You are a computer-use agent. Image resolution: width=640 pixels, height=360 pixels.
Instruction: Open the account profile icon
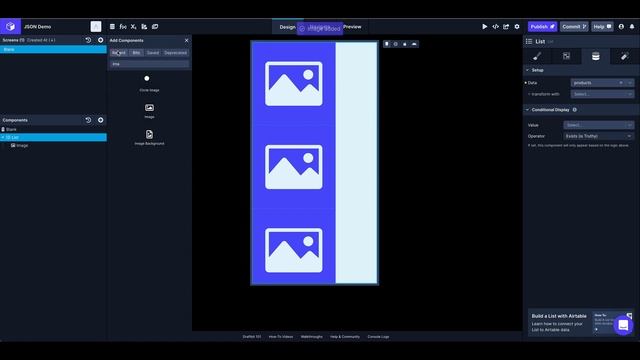(621, 27)
